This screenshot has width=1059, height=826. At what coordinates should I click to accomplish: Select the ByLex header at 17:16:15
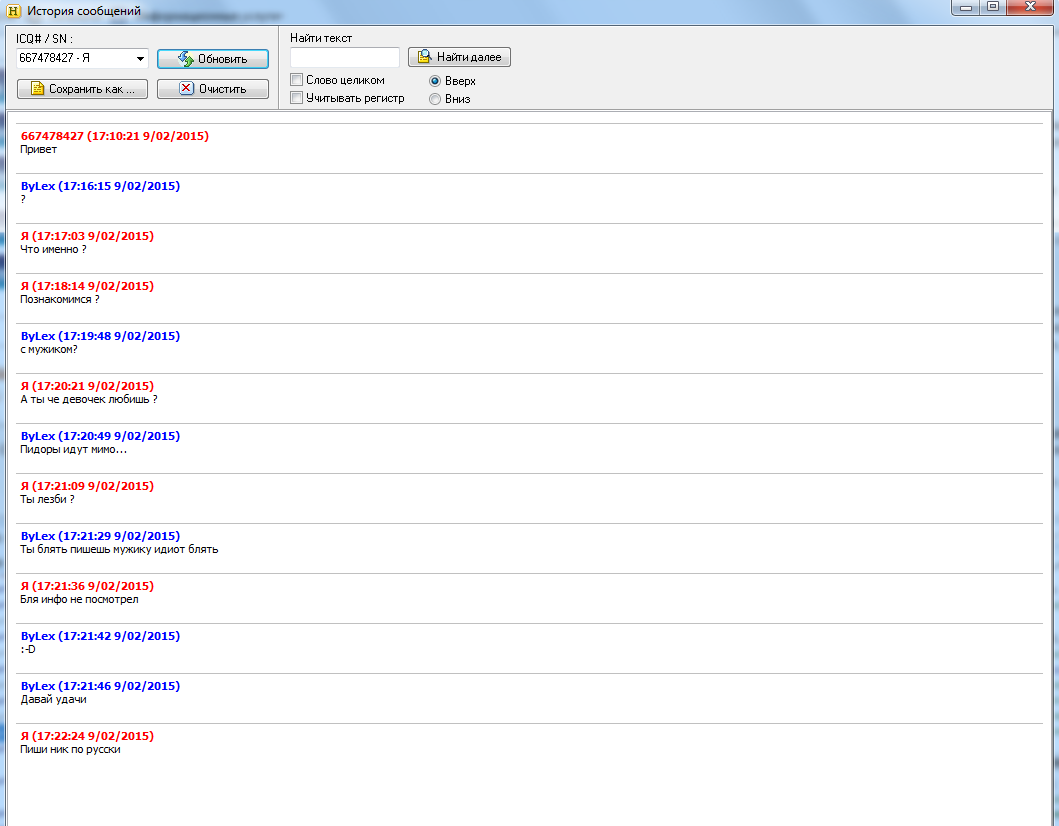[x=100, y=186]
